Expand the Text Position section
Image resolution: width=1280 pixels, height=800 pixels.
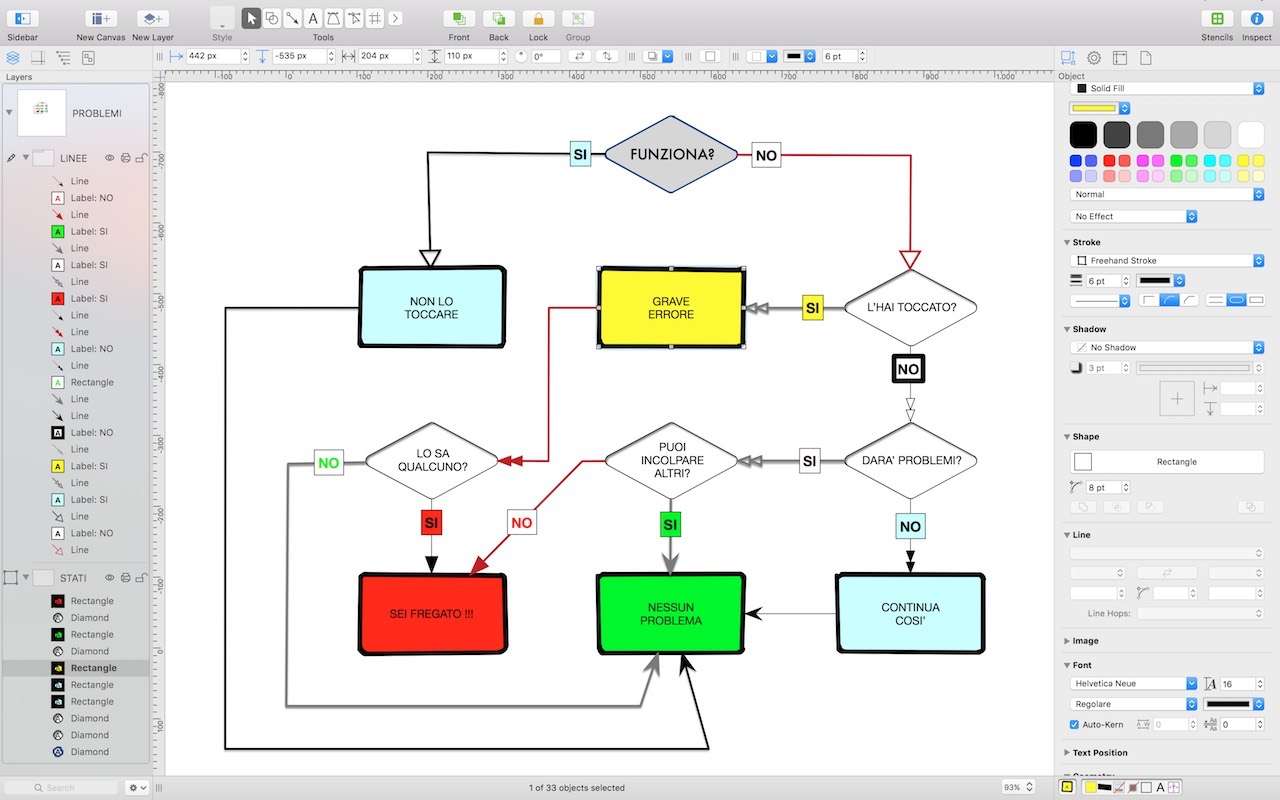[1066, 753]
